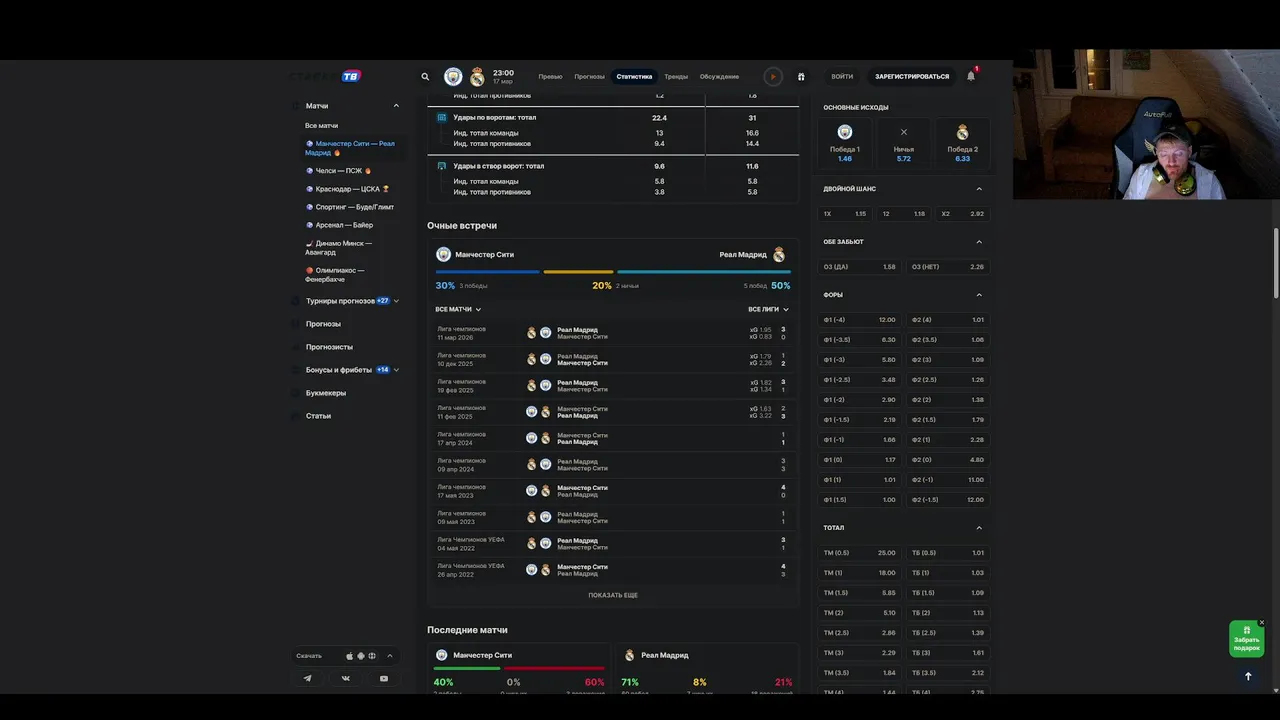Select total ТБ (2.5) odds
The width and height of the screenshot is (1280, 720).
pos(948,633)
